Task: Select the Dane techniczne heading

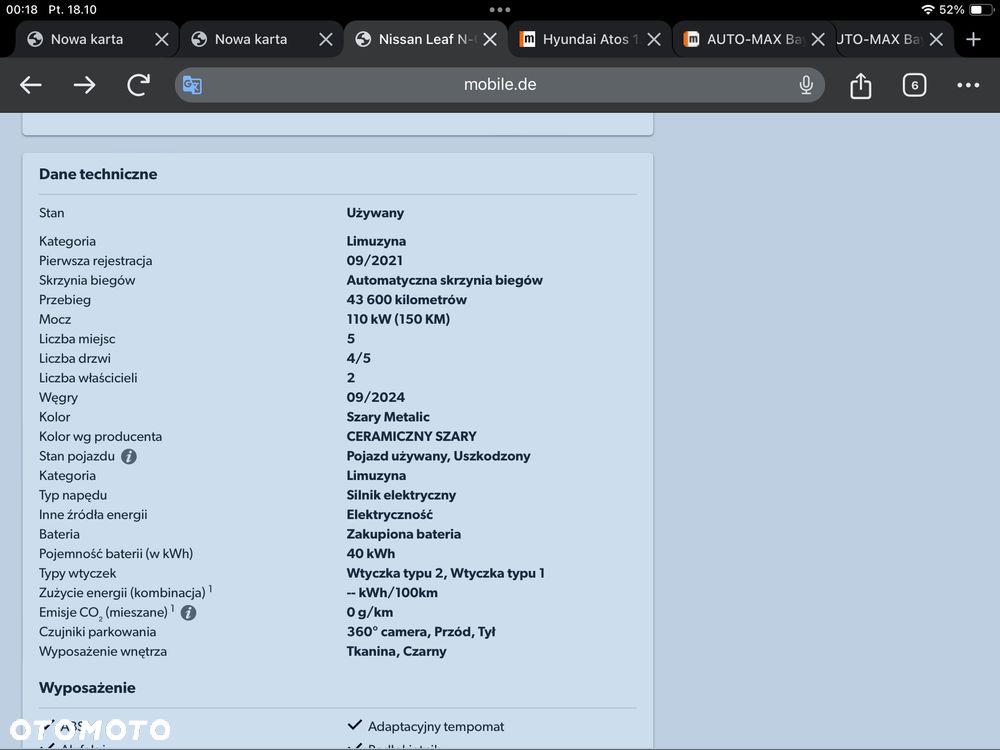Action: pos(98,174)
